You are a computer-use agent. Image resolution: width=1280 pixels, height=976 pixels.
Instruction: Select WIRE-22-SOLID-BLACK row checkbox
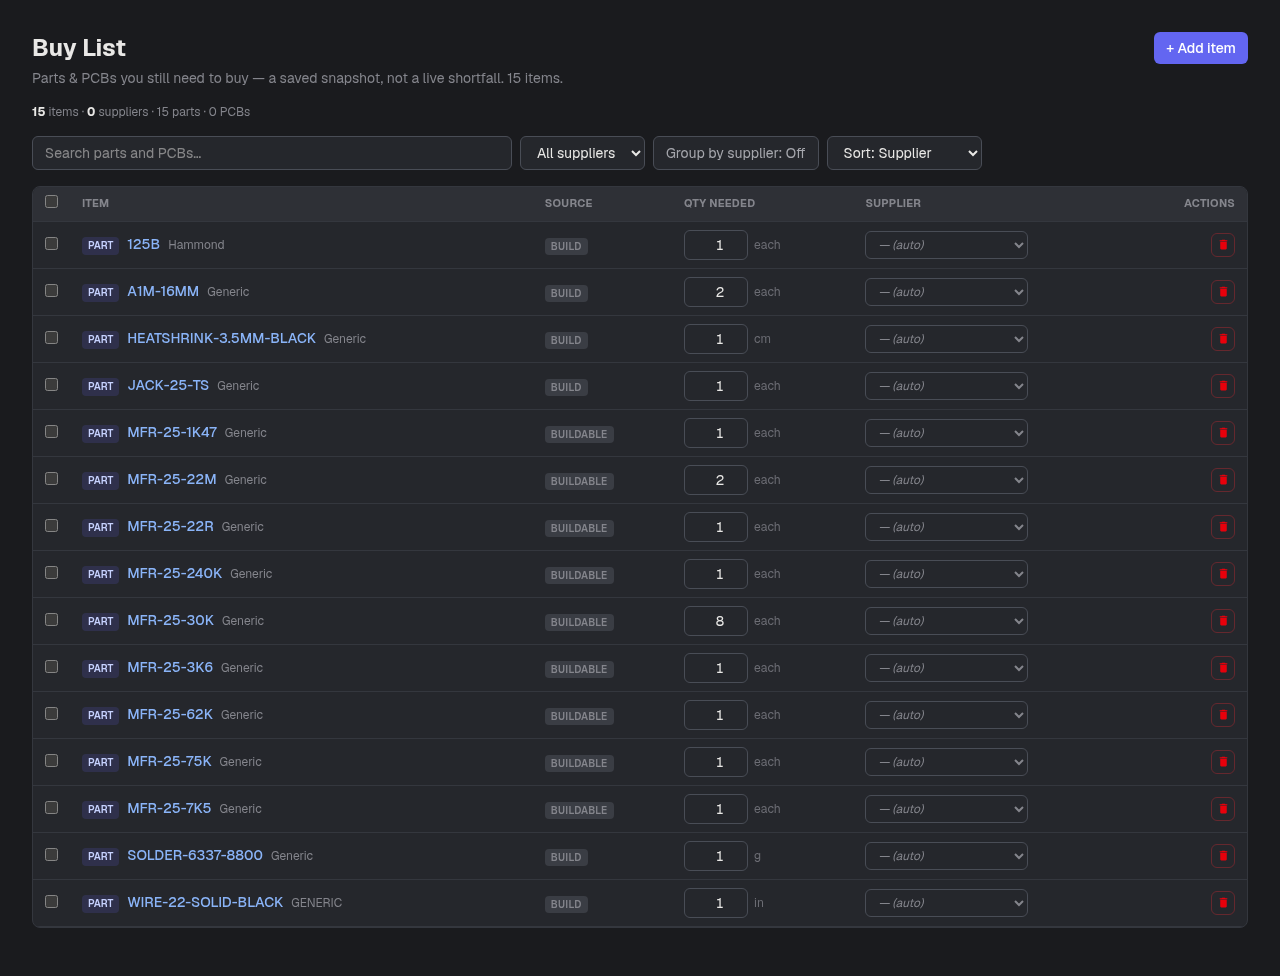(x=52, y=902)
